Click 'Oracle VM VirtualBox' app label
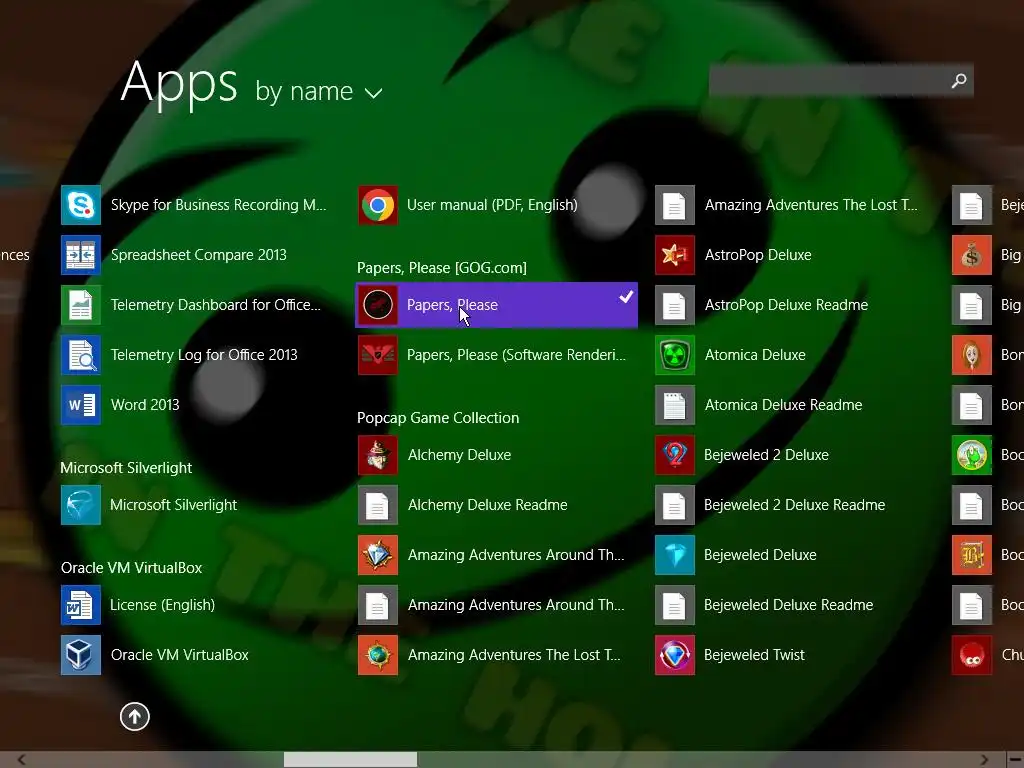Image resolution: width=1024 pixels, height=768 pixels. 180,655
